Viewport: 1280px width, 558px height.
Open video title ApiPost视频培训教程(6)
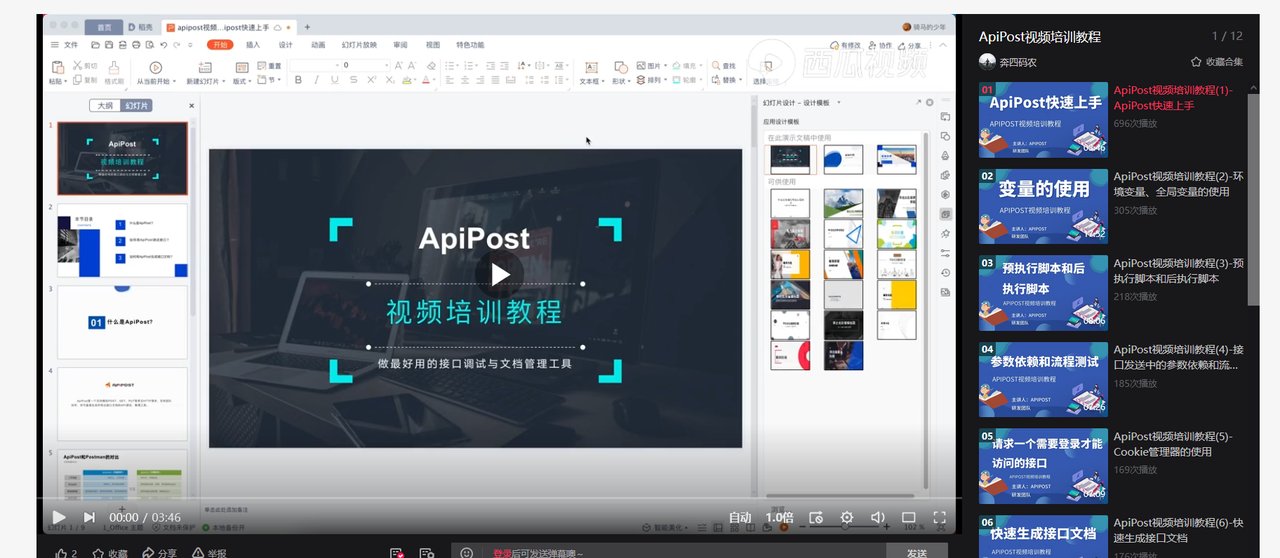1178,530
